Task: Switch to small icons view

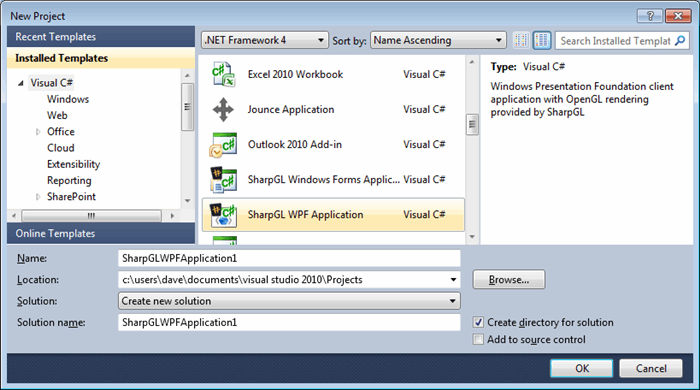Action: point(521,40)
